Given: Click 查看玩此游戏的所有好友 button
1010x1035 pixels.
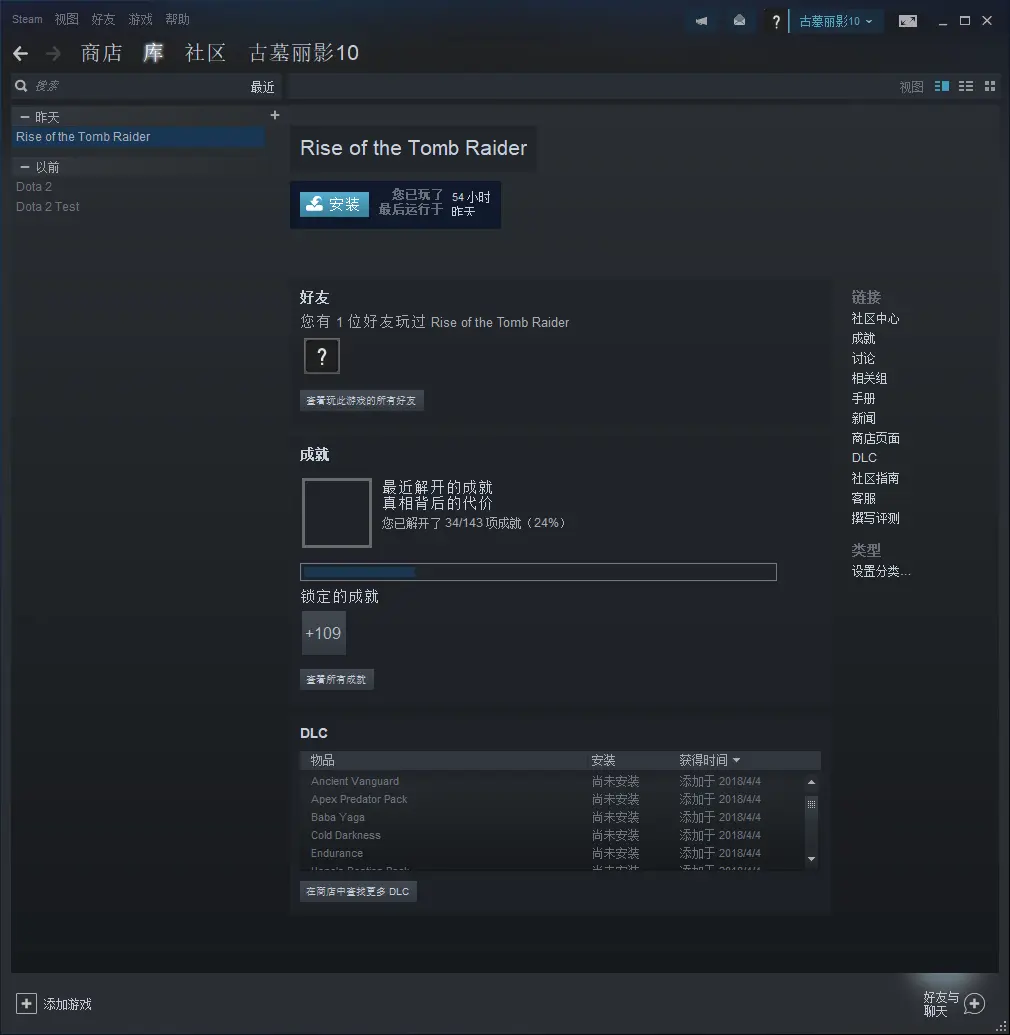Looking at the screenshot, I should [361, 401].
